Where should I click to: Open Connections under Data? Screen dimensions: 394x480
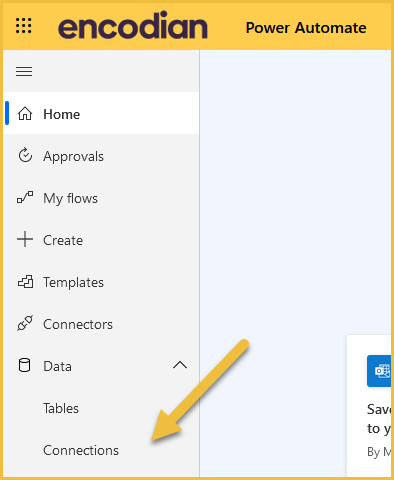(81, 450)
